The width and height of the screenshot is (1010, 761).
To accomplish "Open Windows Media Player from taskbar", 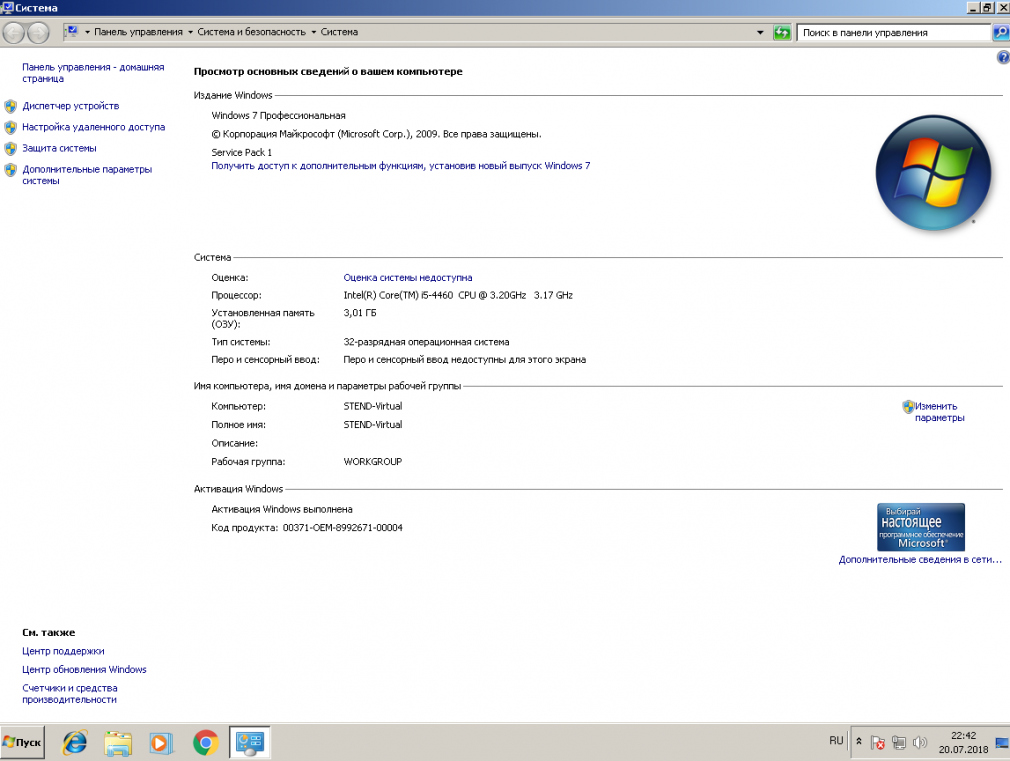I will point(160,743).
